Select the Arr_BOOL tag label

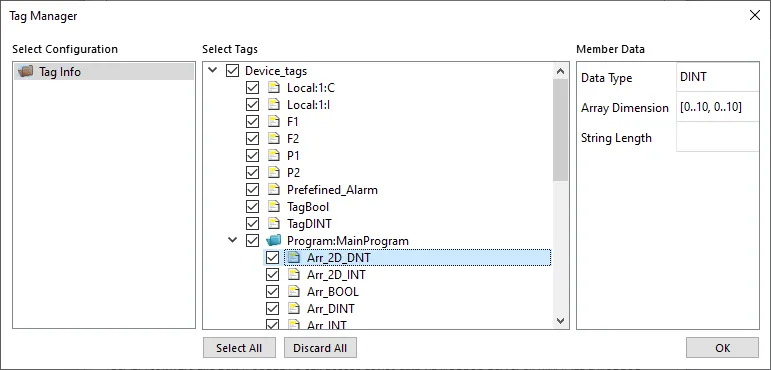coord(333,292)
